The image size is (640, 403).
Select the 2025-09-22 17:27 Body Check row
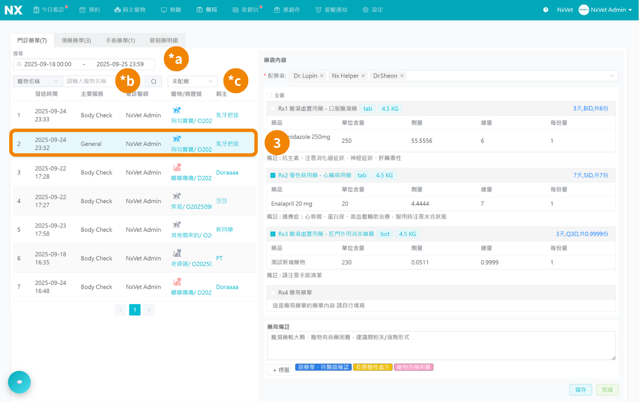click(x=135, y=201)
